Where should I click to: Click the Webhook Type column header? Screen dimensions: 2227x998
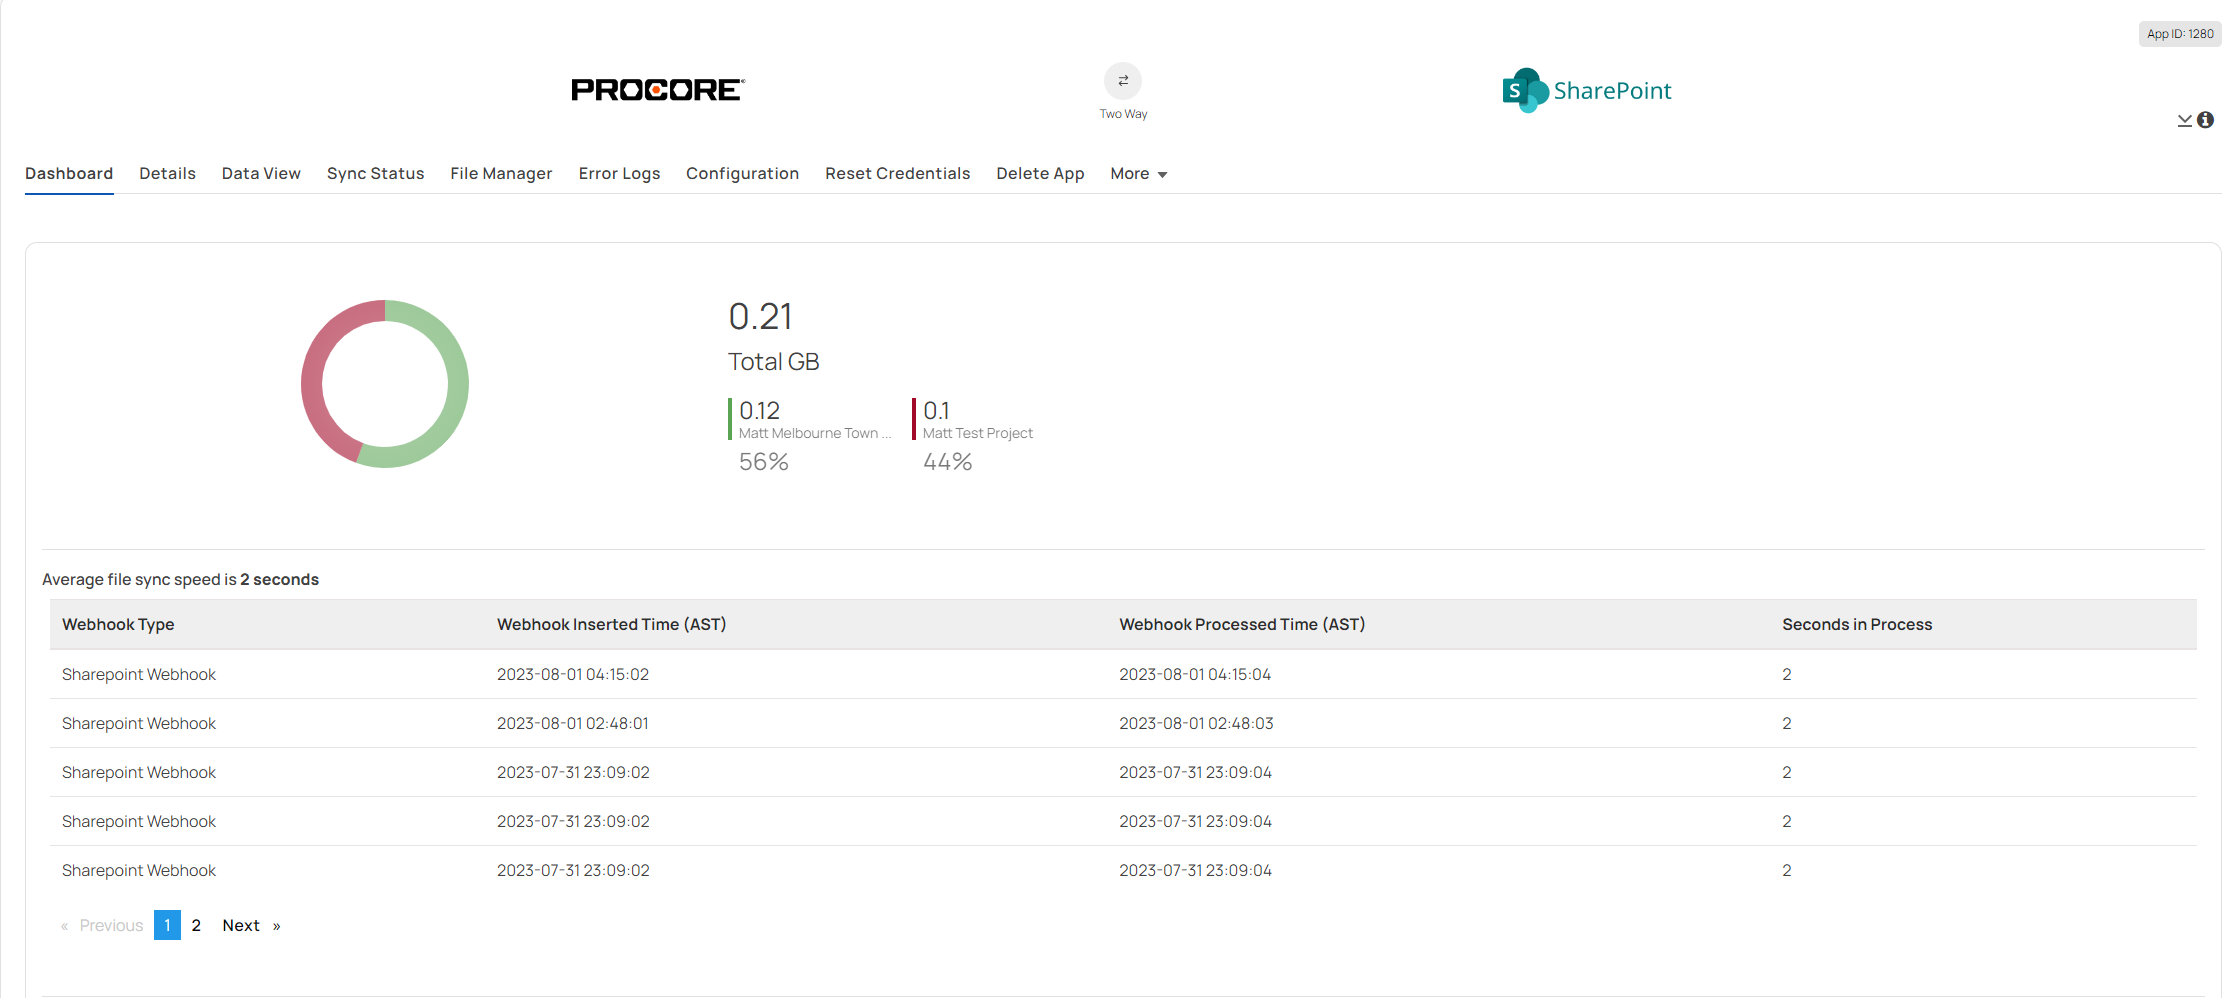(x=118, y=624)
